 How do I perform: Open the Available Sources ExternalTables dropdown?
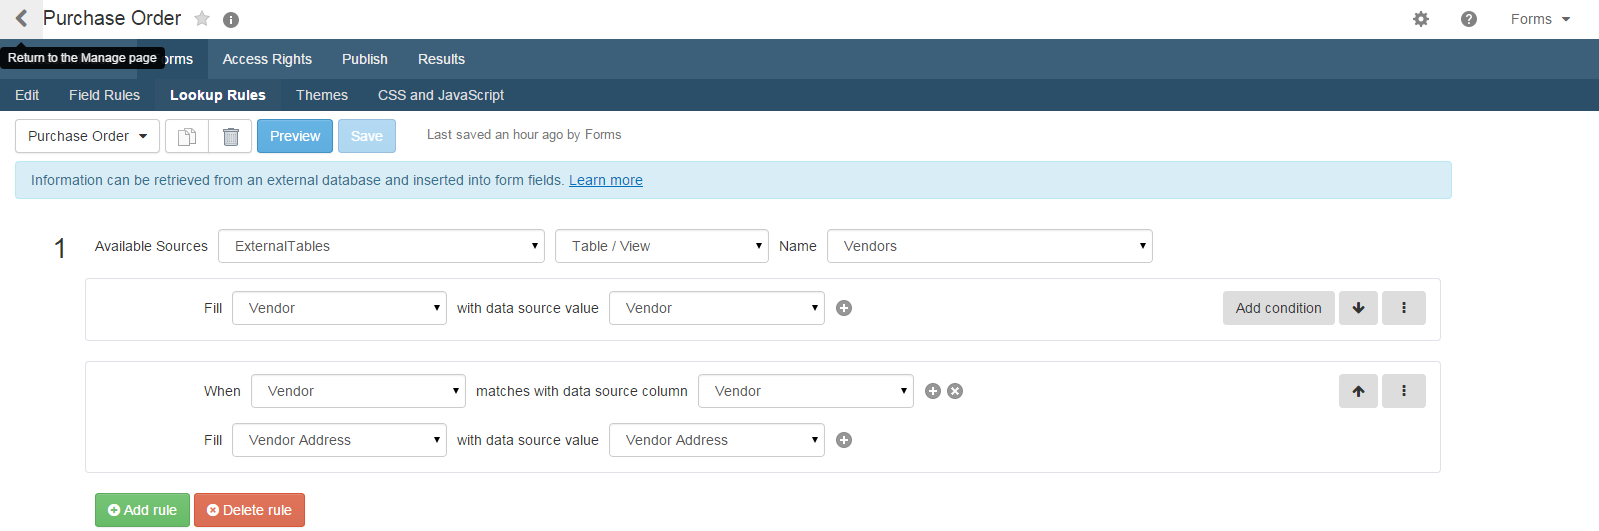pyautogui.click(x=381, y=246)
